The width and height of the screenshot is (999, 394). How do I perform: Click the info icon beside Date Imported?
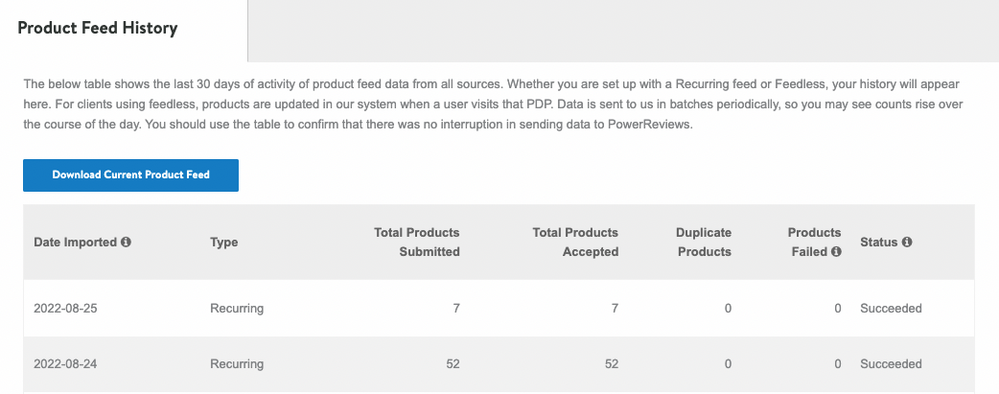[126, 242]
